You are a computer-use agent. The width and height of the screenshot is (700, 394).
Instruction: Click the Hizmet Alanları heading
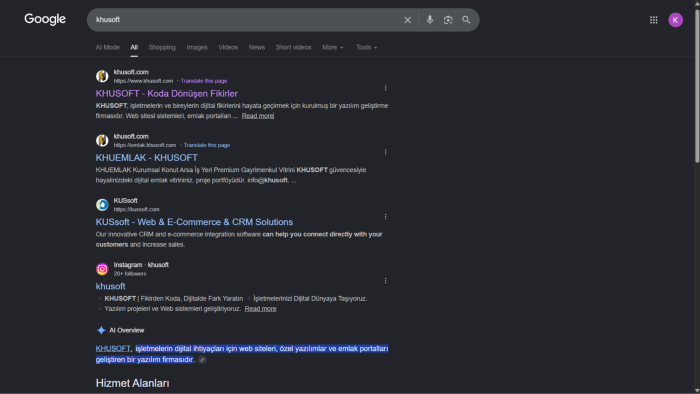[133, 383]
